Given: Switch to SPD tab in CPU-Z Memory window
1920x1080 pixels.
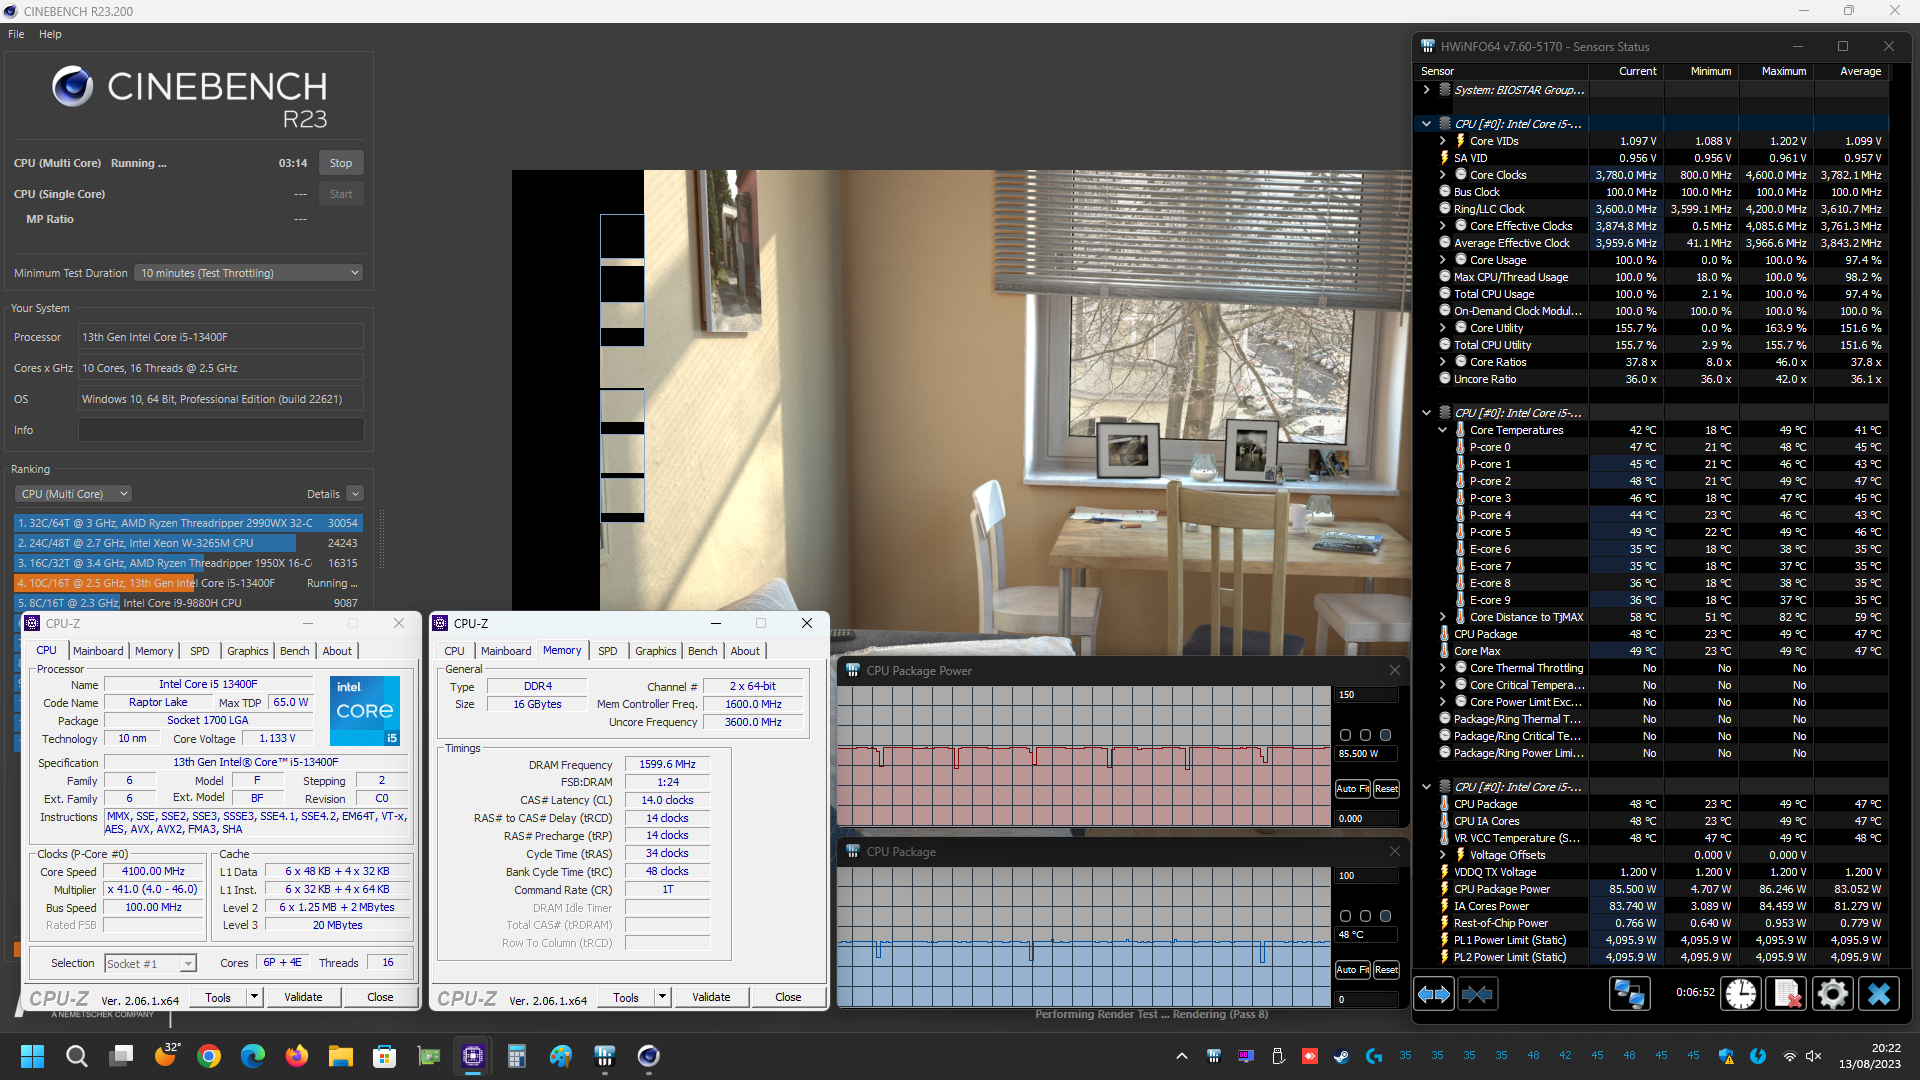Looking at the screenshot, I should (x=608, y=651).
